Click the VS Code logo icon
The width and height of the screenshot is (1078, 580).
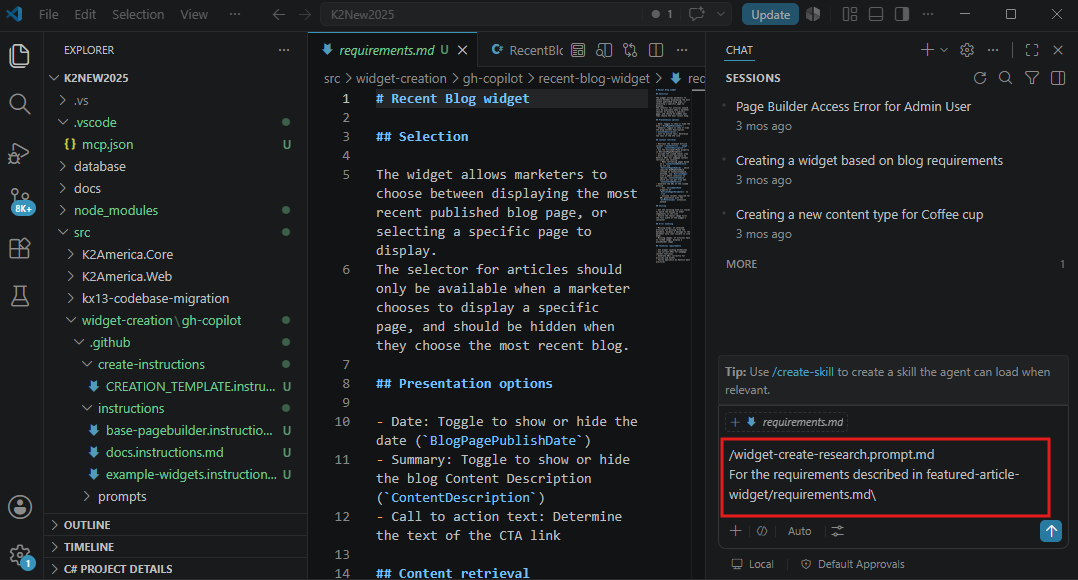[x=14, y=14]
